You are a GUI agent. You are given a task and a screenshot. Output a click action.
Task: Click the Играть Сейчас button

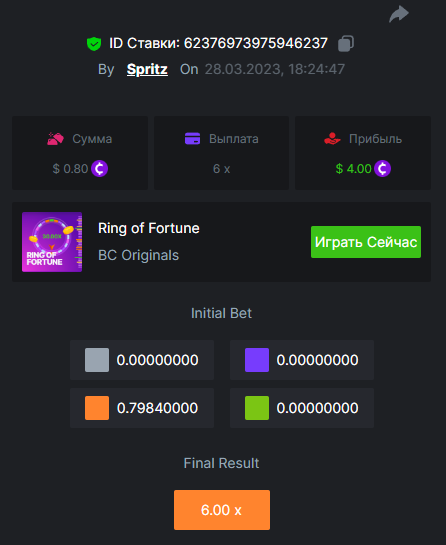(366, 242)
